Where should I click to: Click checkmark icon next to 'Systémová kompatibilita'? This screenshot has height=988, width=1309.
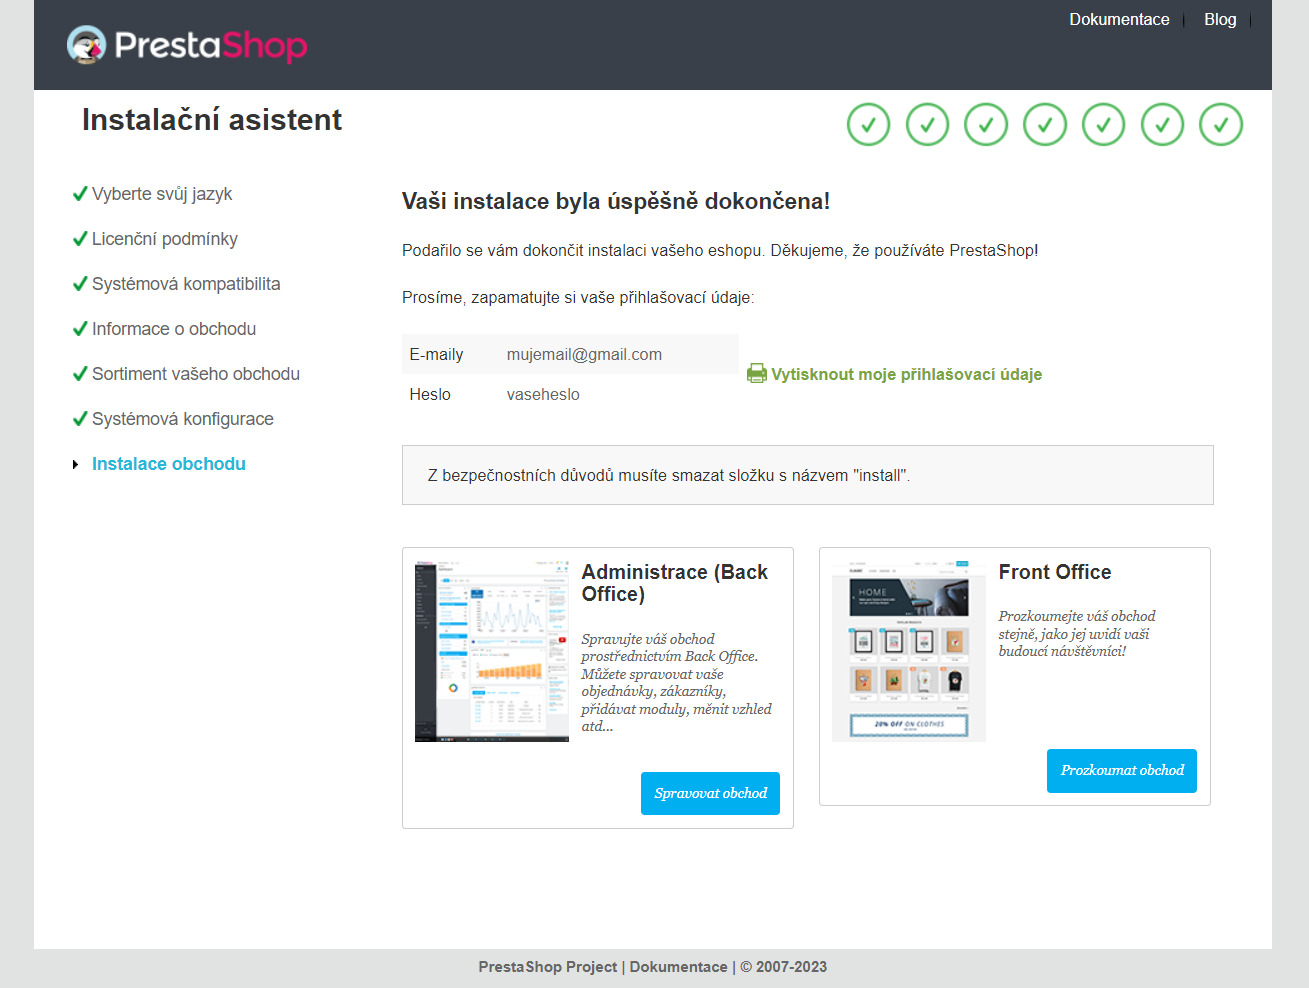pyautogui.click(x=80, y=284)
